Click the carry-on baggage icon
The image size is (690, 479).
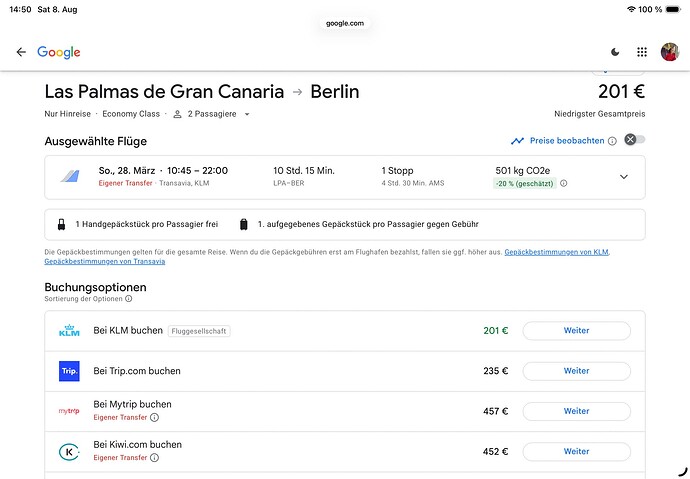tap(62, 224)
